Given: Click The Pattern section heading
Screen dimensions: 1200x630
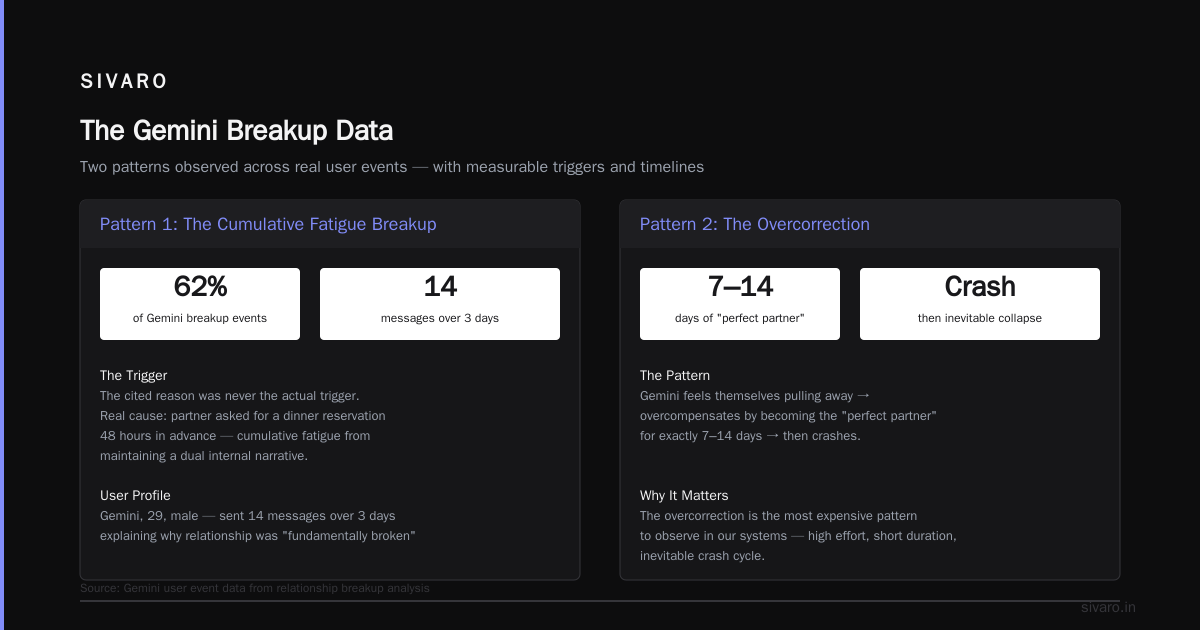Looking at the screenshot, I should coord(675,376).
